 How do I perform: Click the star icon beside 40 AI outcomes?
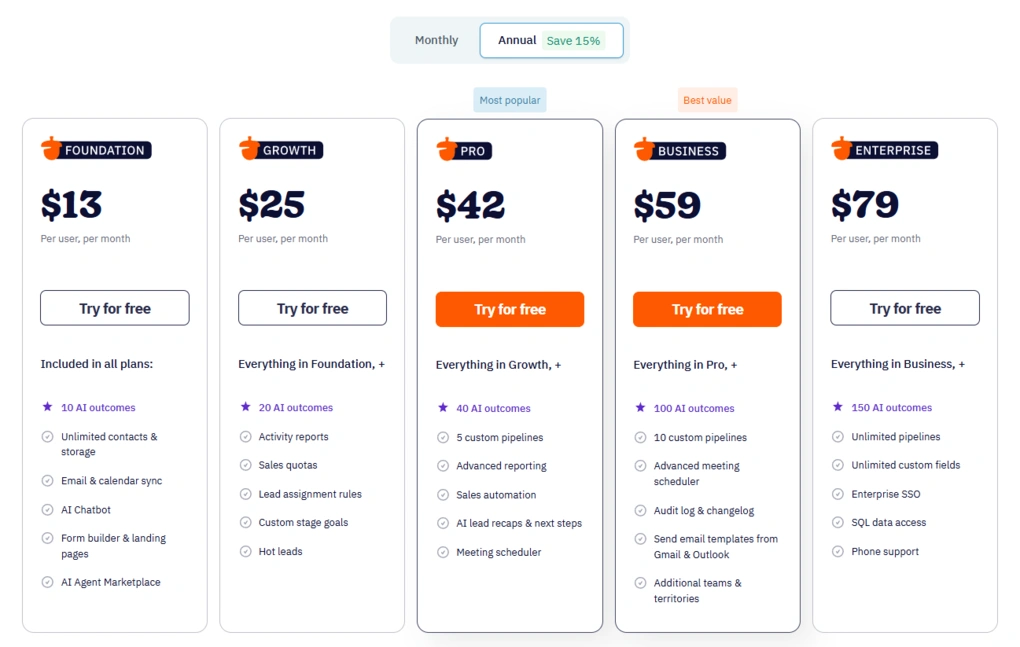[x=441, y=408]
